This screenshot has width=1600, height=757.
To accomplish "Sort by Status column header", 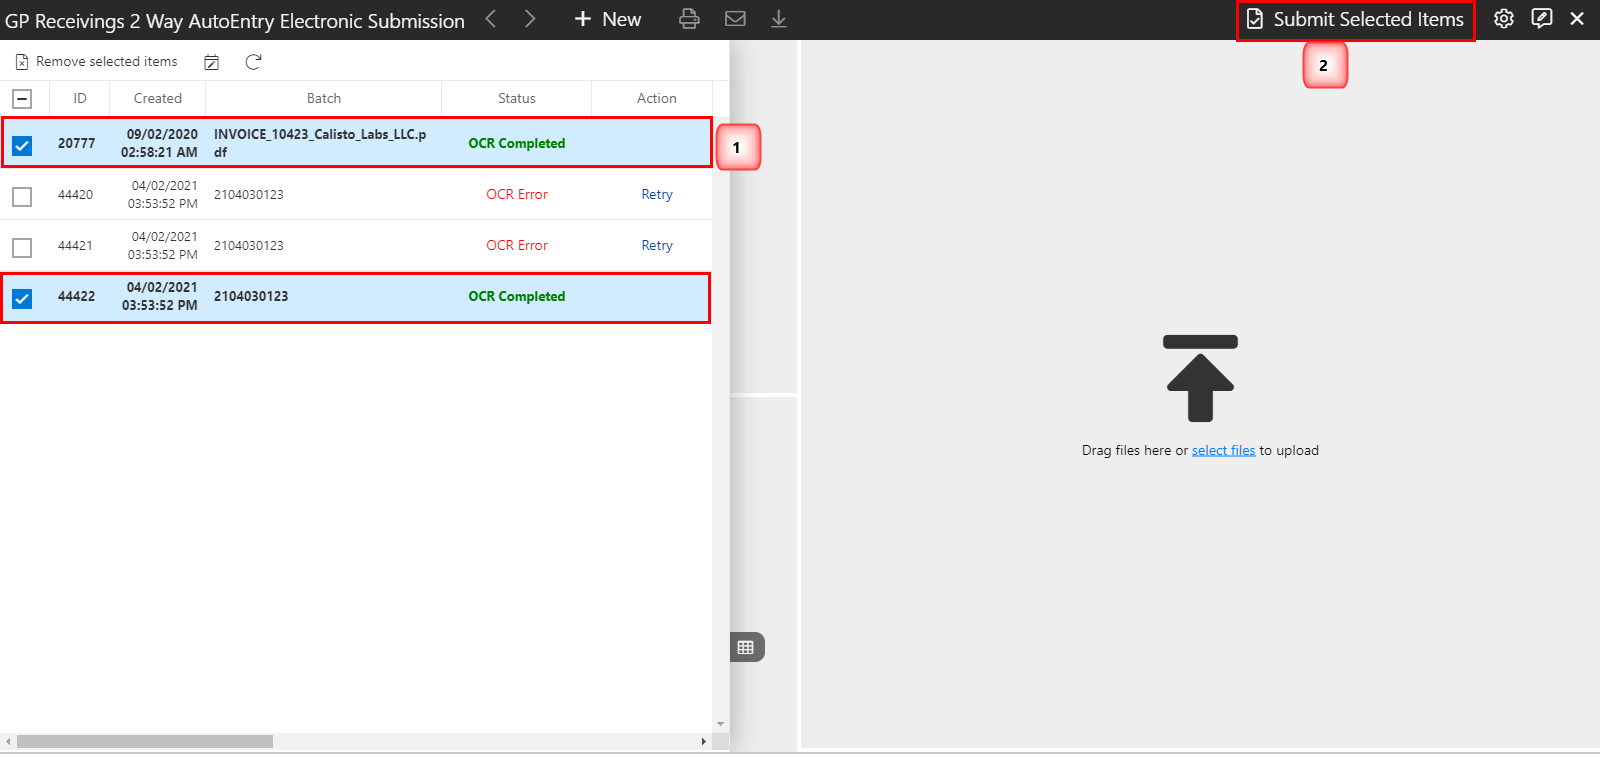I will [516, 99].
